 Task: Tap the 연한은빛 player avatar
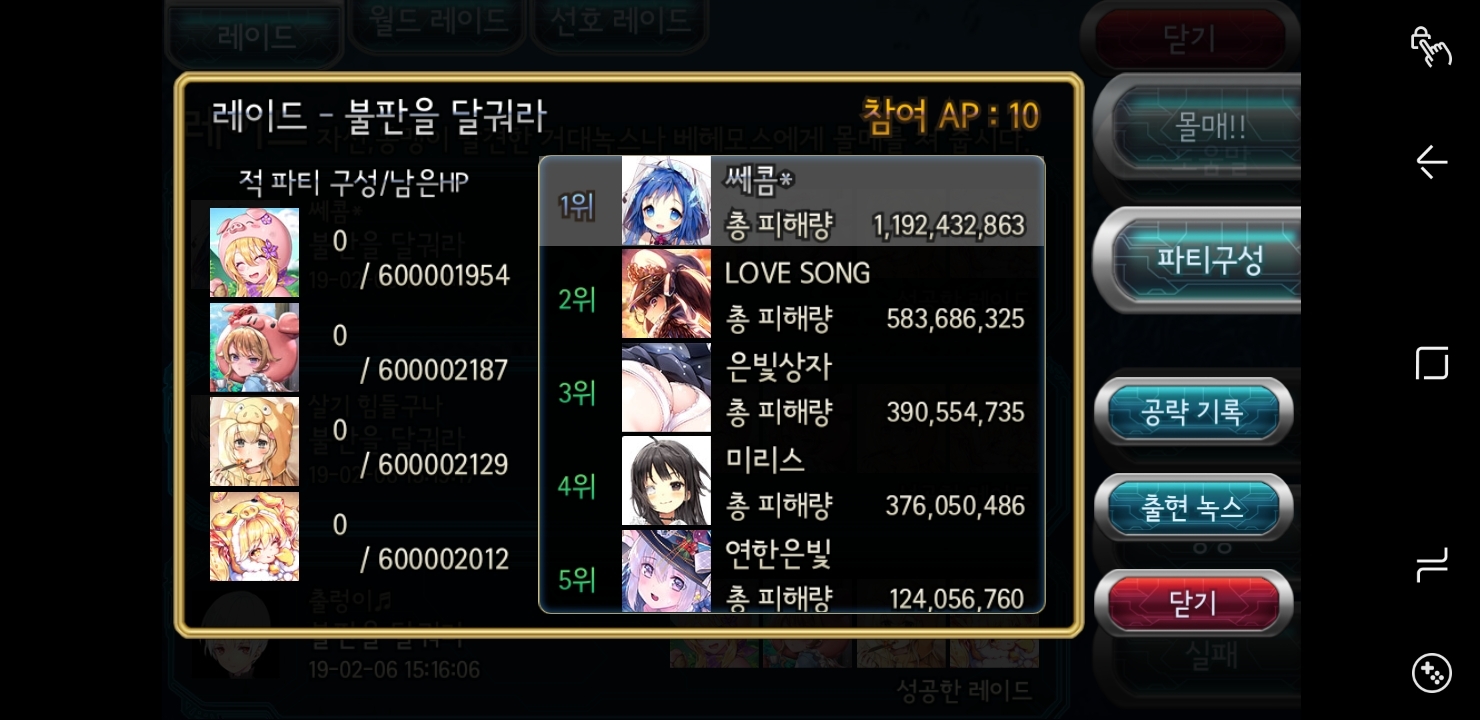[666, 570]
